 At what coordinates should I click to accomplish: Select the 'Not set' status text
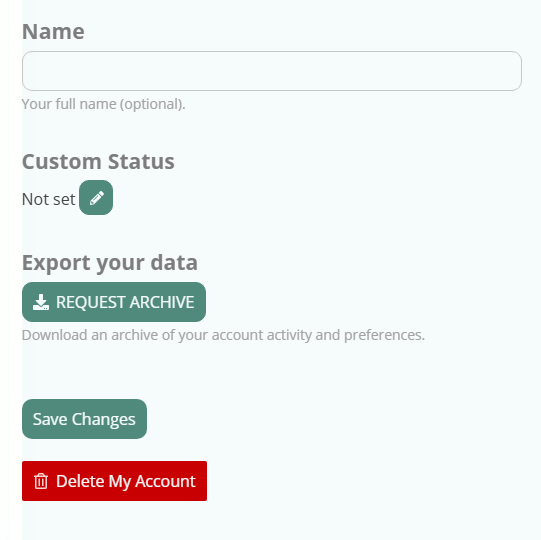point(48,199)
